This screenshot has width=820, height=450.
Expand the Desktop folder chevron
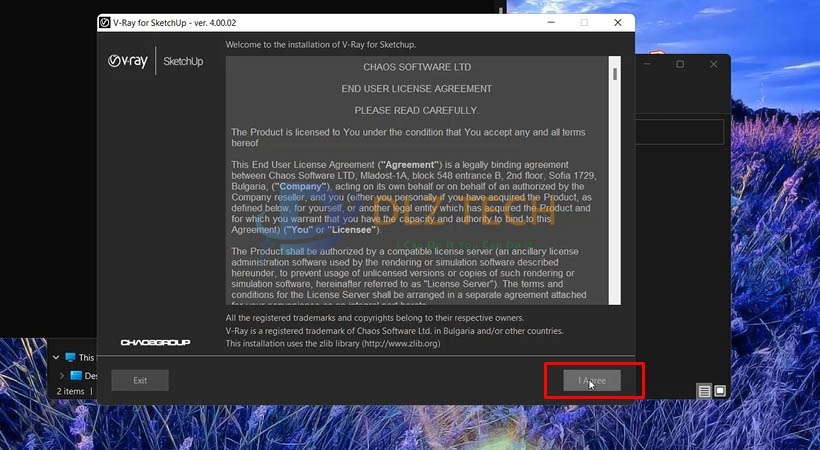[61, 376]
